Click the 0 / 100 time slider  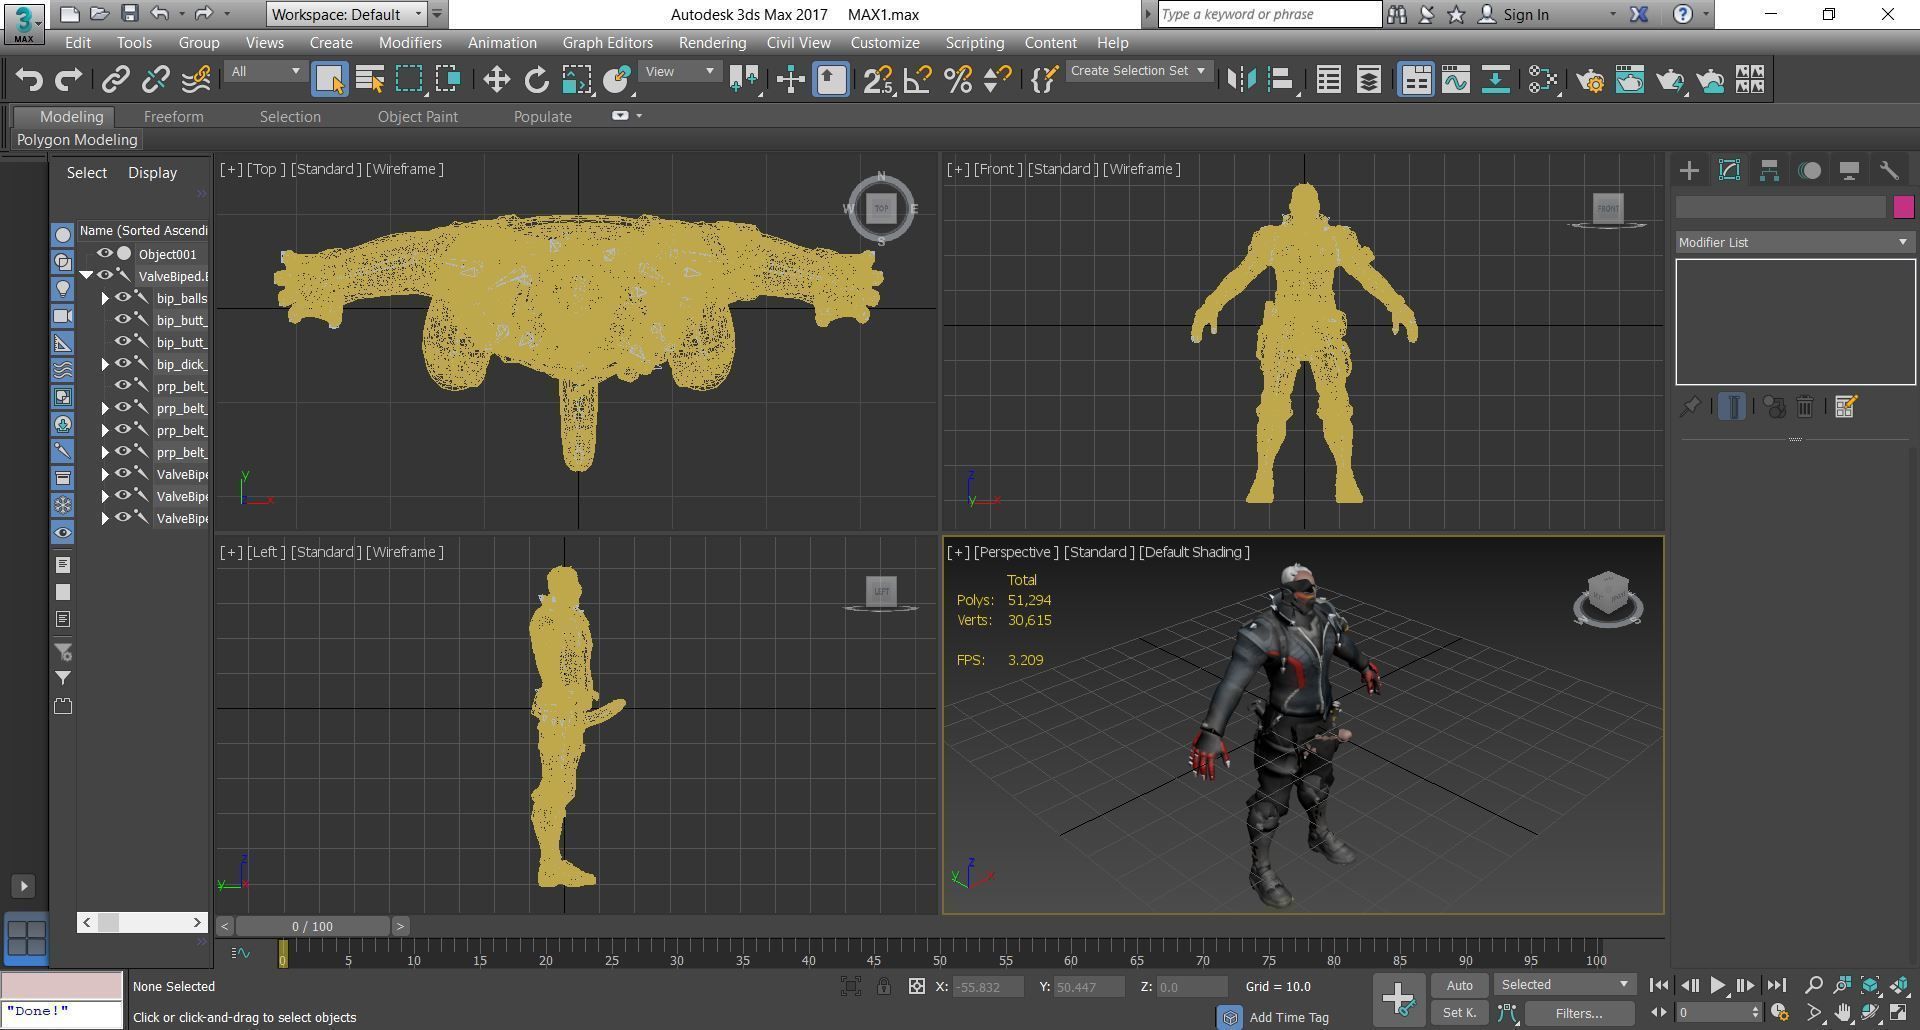point(313,926)
